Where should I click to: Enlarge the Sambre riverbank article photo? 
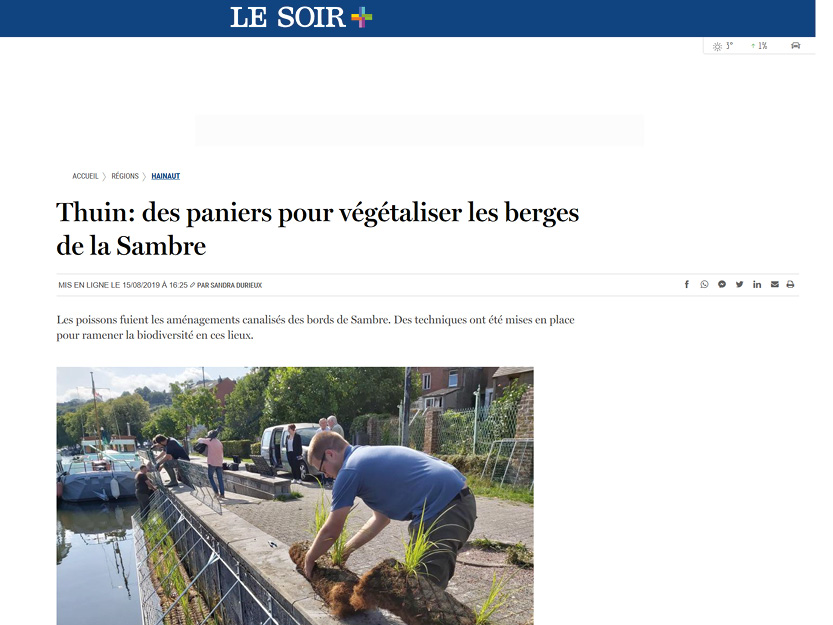coord(295,496)
